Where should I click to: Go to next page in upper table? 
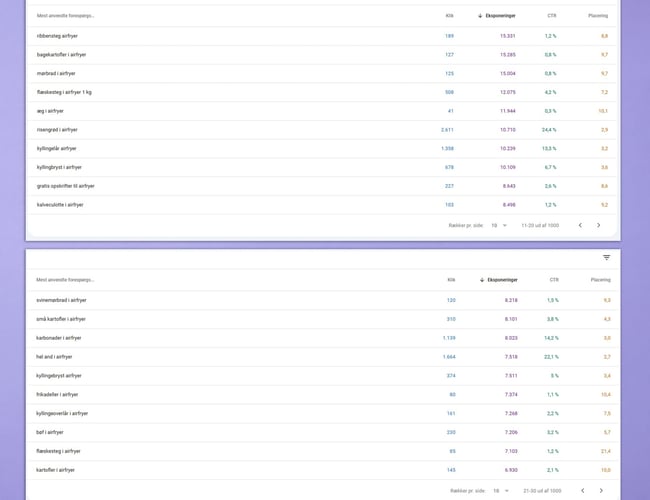[598, 225]
